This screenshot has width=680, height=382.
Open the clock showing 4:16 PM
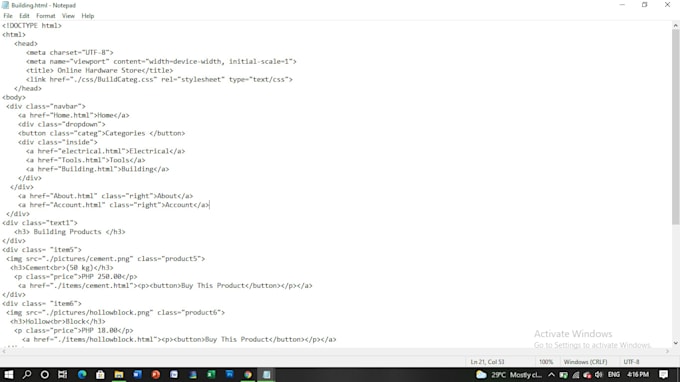coord(638,375)
